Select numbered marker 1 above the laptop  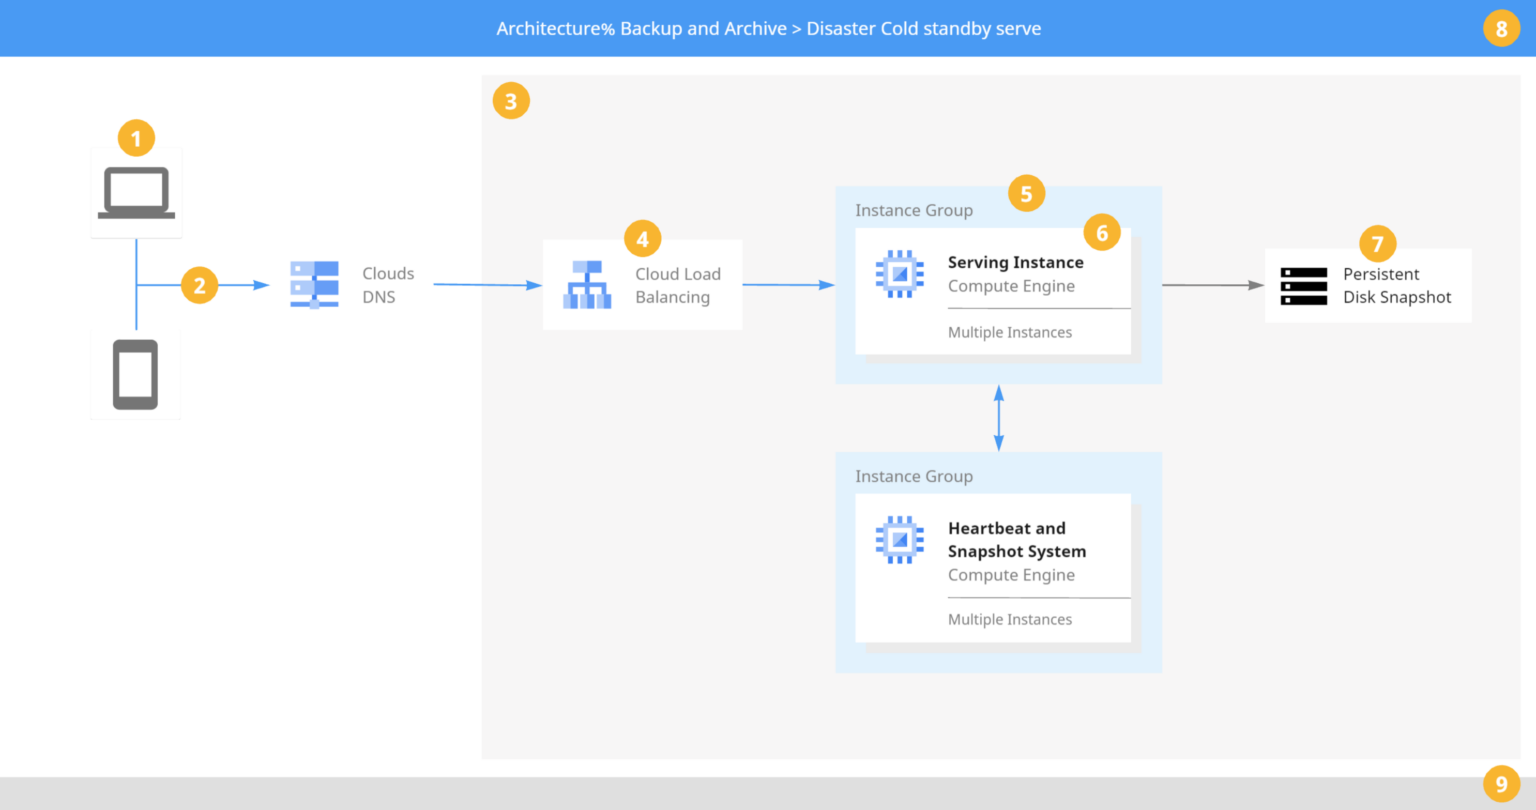pos(135,138)
